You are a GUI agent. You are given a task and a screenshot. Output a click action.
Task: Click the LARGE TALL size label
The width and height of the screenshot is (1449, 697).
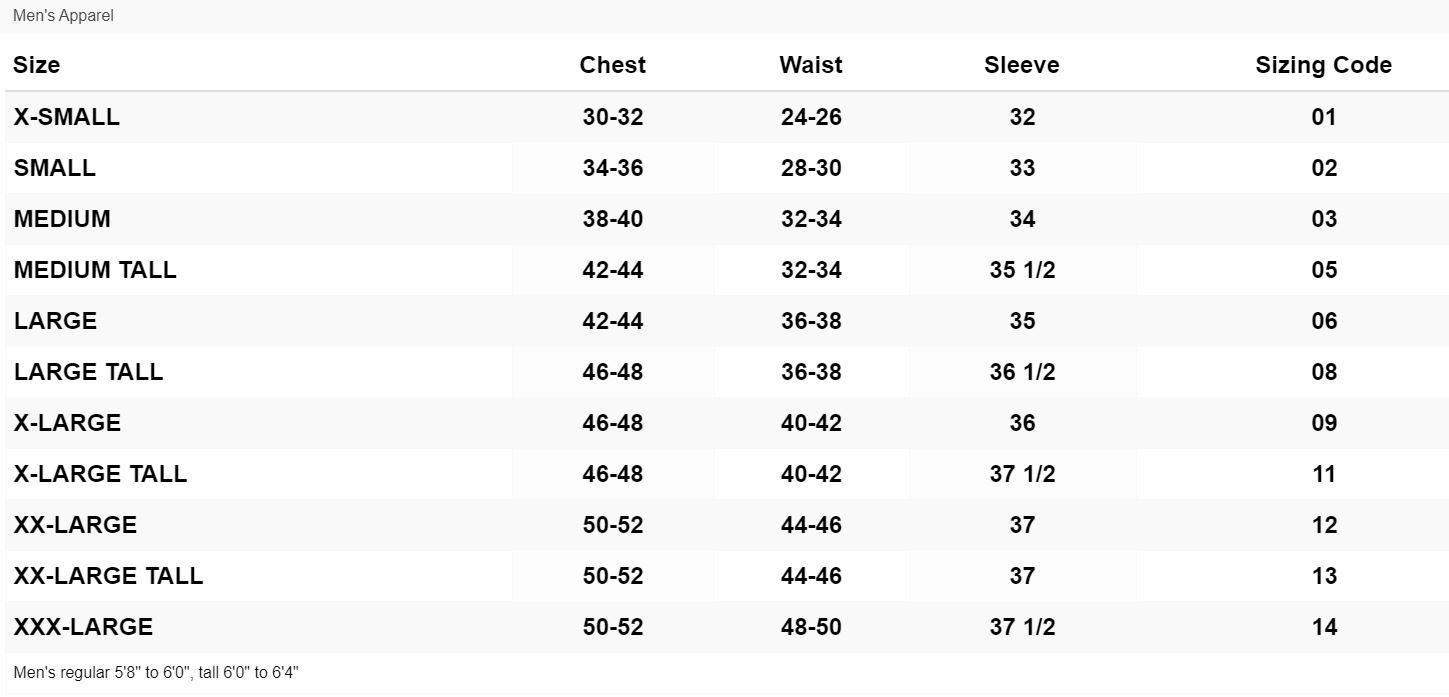point(88,372)
